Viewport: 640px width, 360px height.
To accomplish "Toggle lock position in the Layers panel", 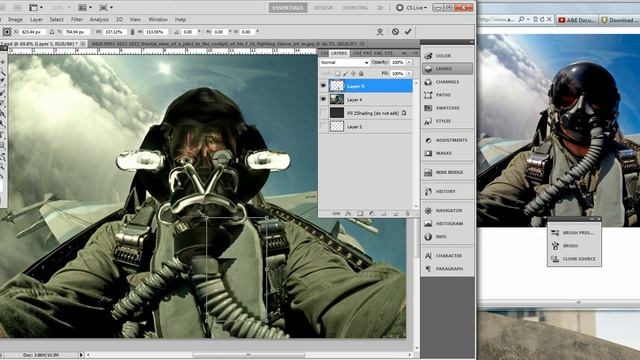I will [353, 73].
